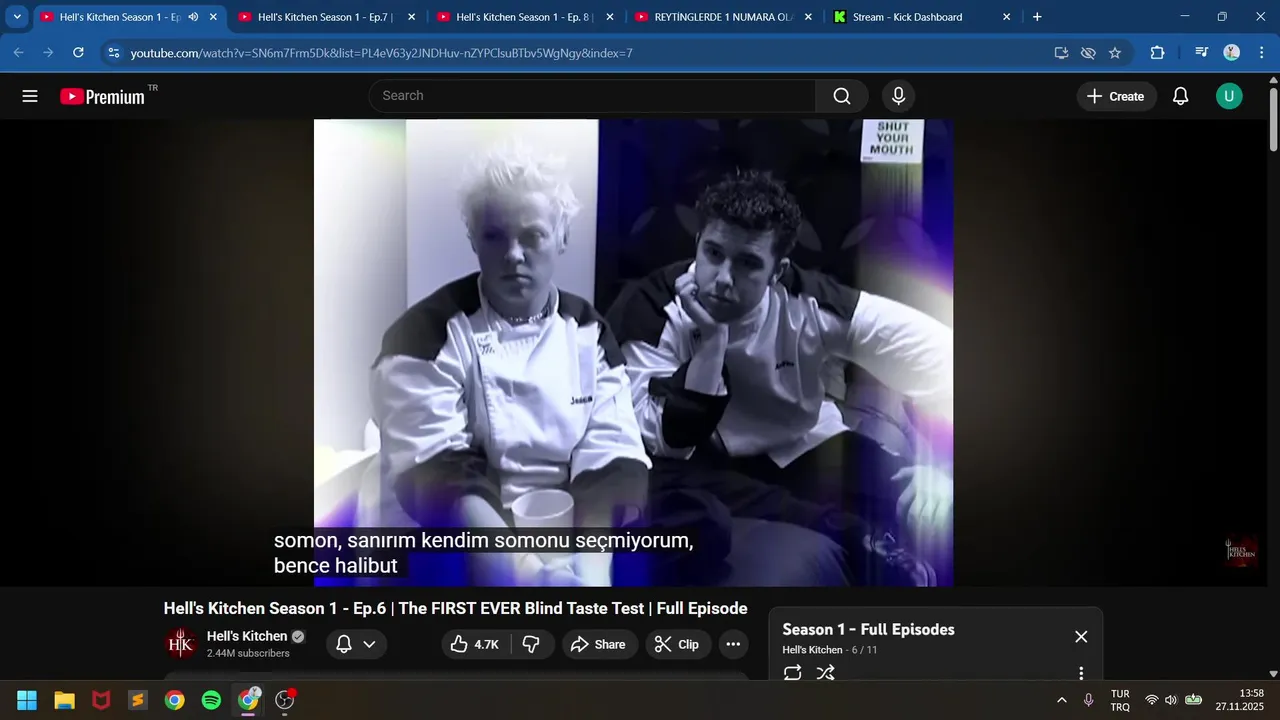This screenshot has height=720, width=1280.
Task: Open the Chrome profile picture
Action: coord(1232,53)
